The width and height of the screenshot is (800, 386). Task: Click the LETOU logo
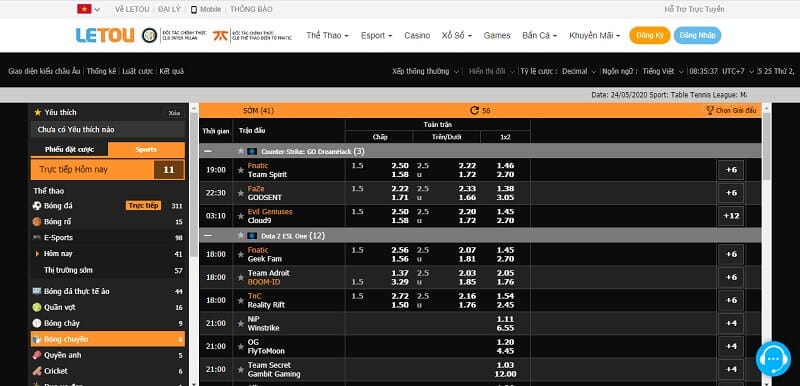[105, 35]
